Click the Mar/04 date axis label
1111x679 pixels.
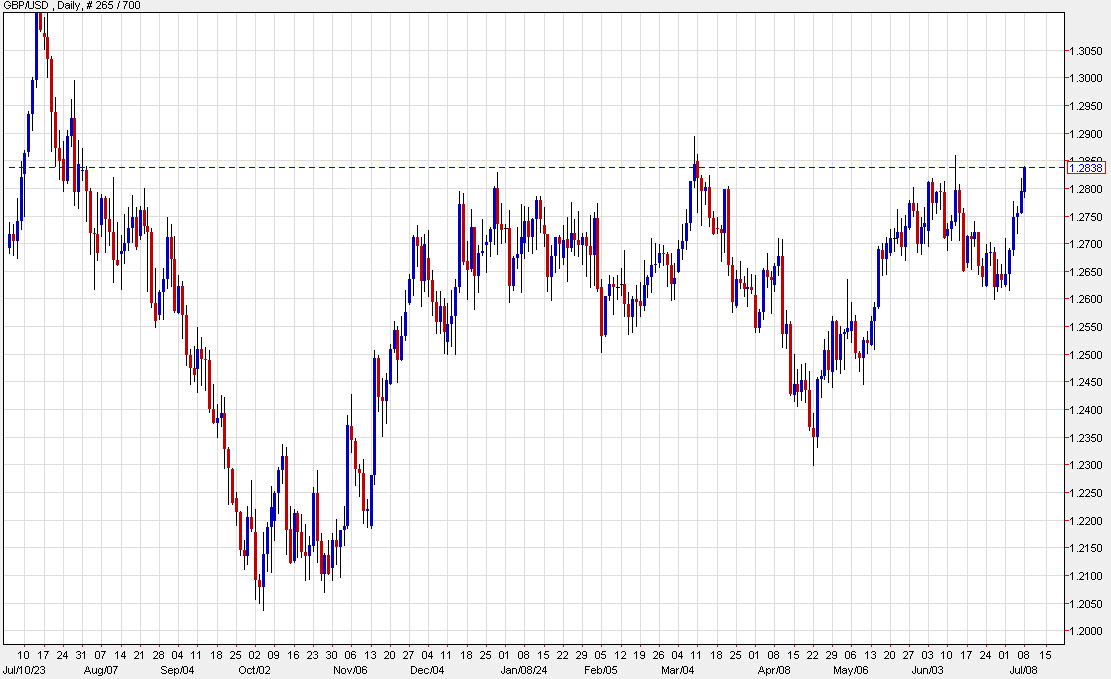tap(680, 671)
